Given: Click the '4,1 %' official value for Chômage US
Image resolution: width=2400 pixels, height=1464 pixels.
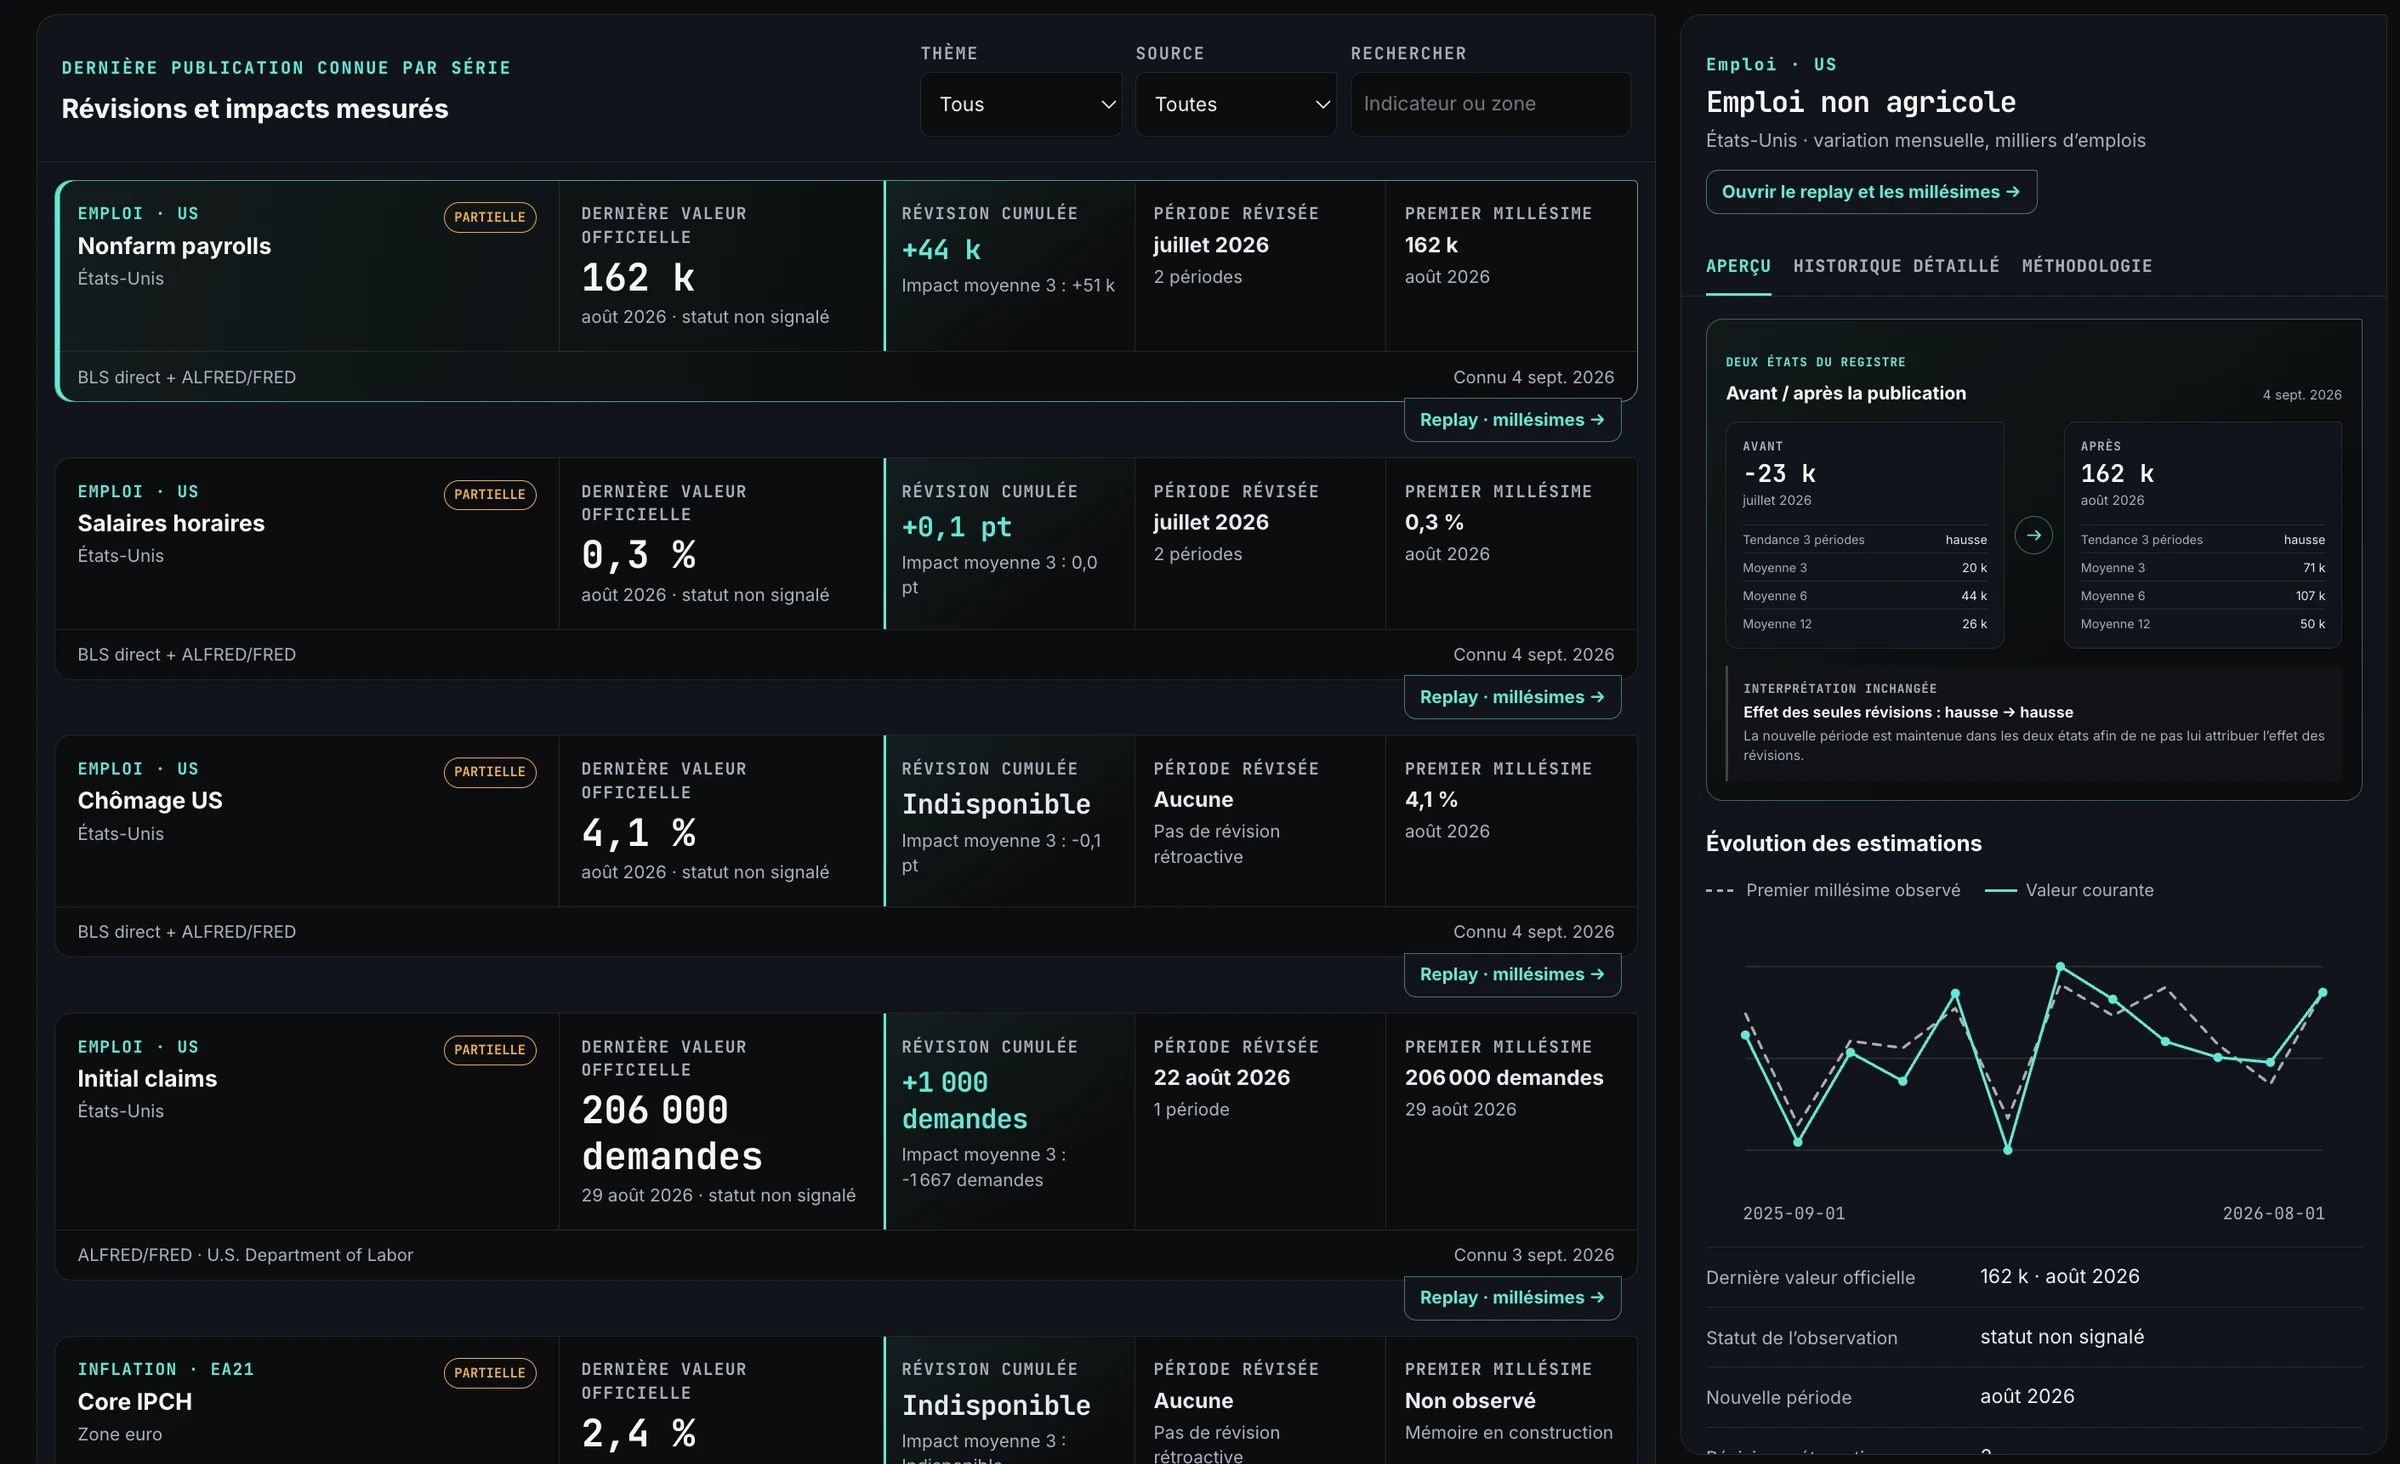Looking at the screenshot, I should pos(639,833).
